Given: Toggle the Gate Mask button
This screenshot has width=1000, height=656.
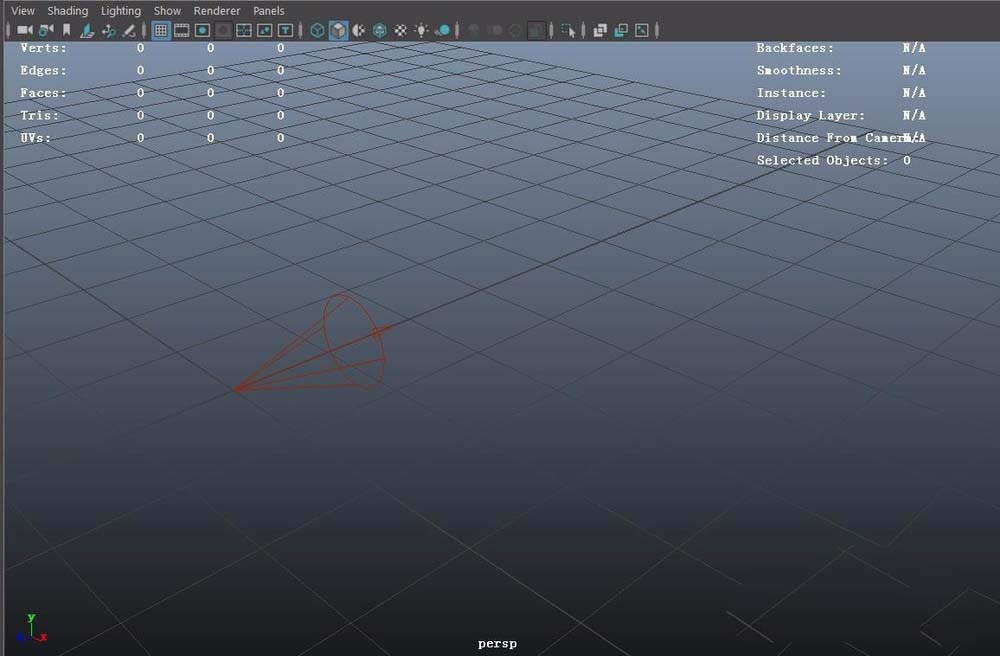Looking at the screenshot, I should tap(223, 30).
